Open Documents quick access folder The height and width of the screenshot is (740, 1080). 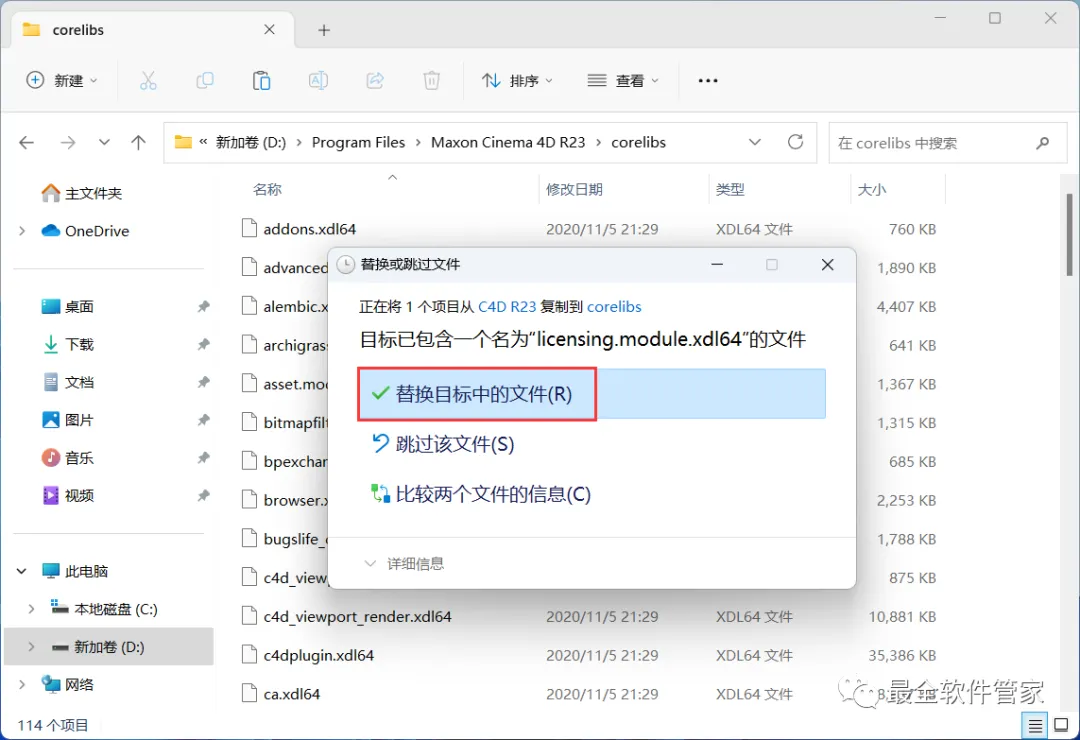tap(68, 382)
